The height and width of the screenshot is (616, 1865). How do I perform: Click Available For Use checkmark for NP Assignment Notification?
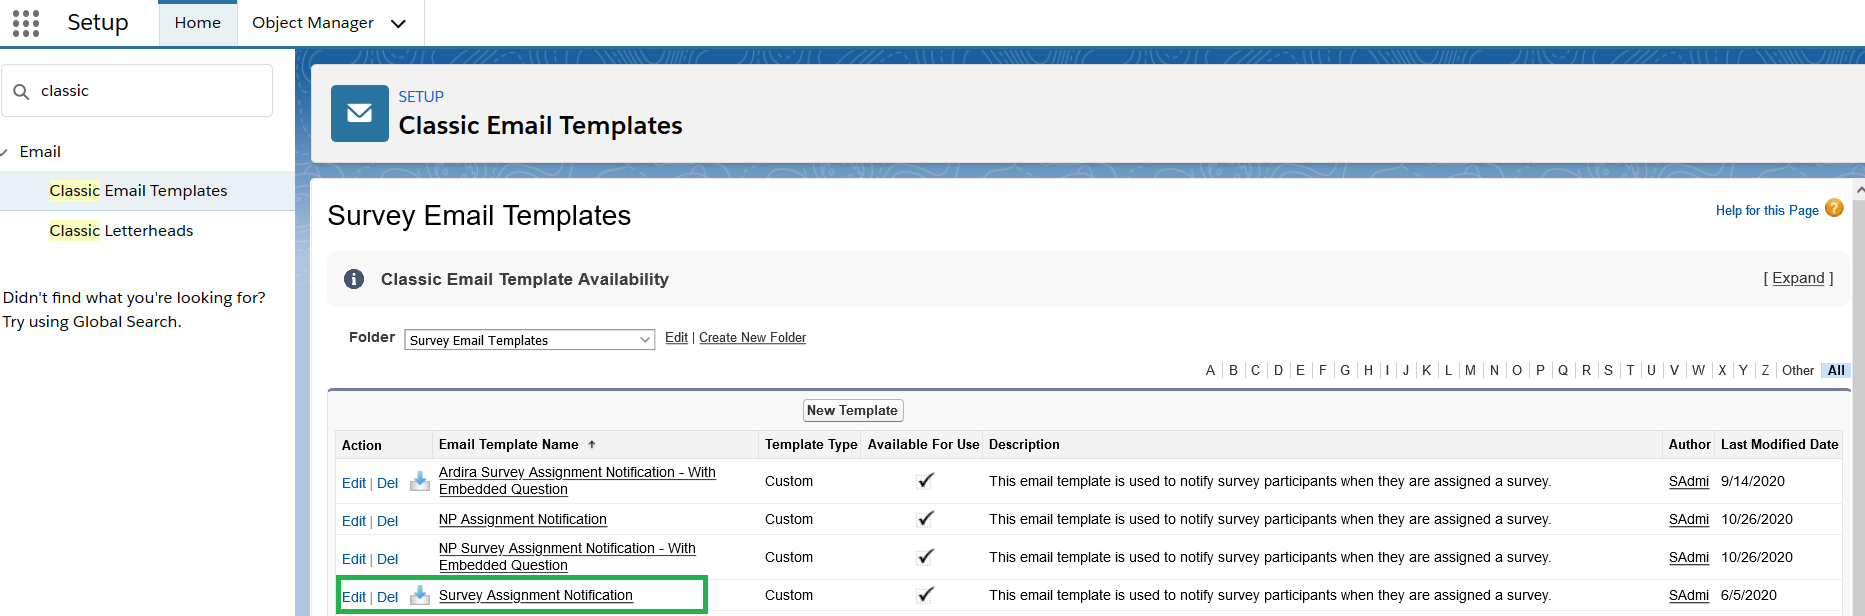(x=925, y=519)
